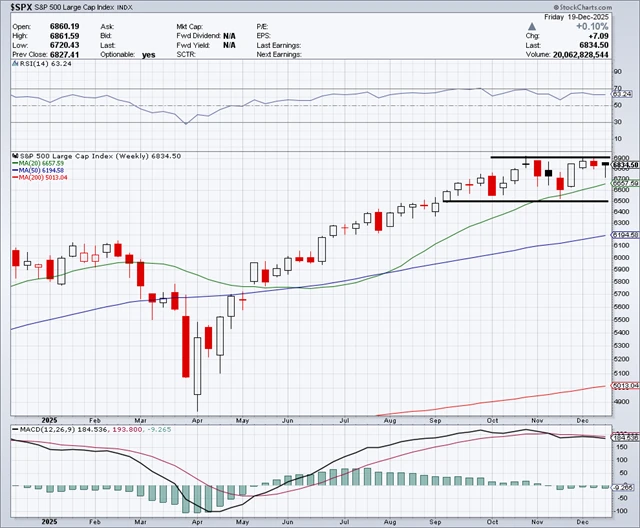Click the up-arrow change indicator triangle
Screen dimensions: 640x528
pyautogui.click(x=531, y=27)
